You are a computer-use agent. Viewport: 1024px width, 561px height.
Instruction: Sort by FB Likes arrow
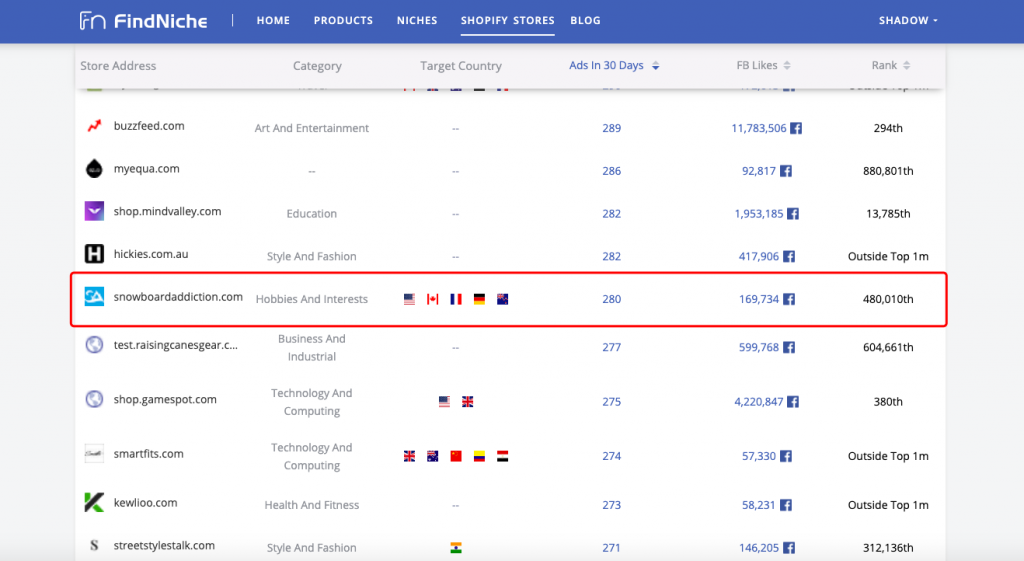click(787, 65)
